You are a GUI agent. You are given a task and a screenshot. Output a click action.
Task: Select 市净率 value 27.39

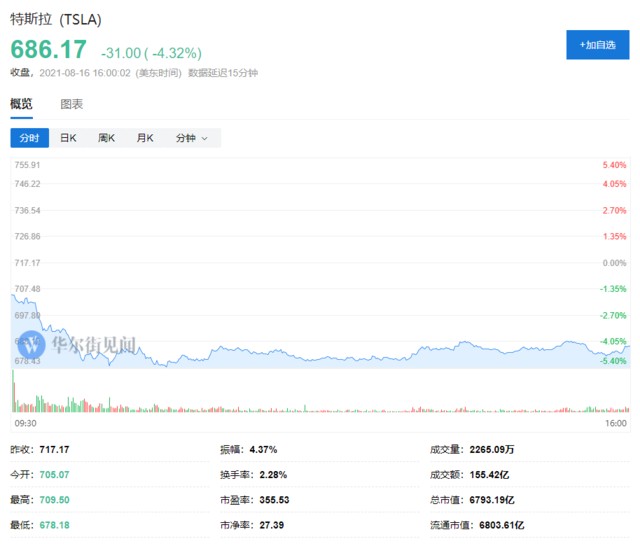click(x=271, y=525)
